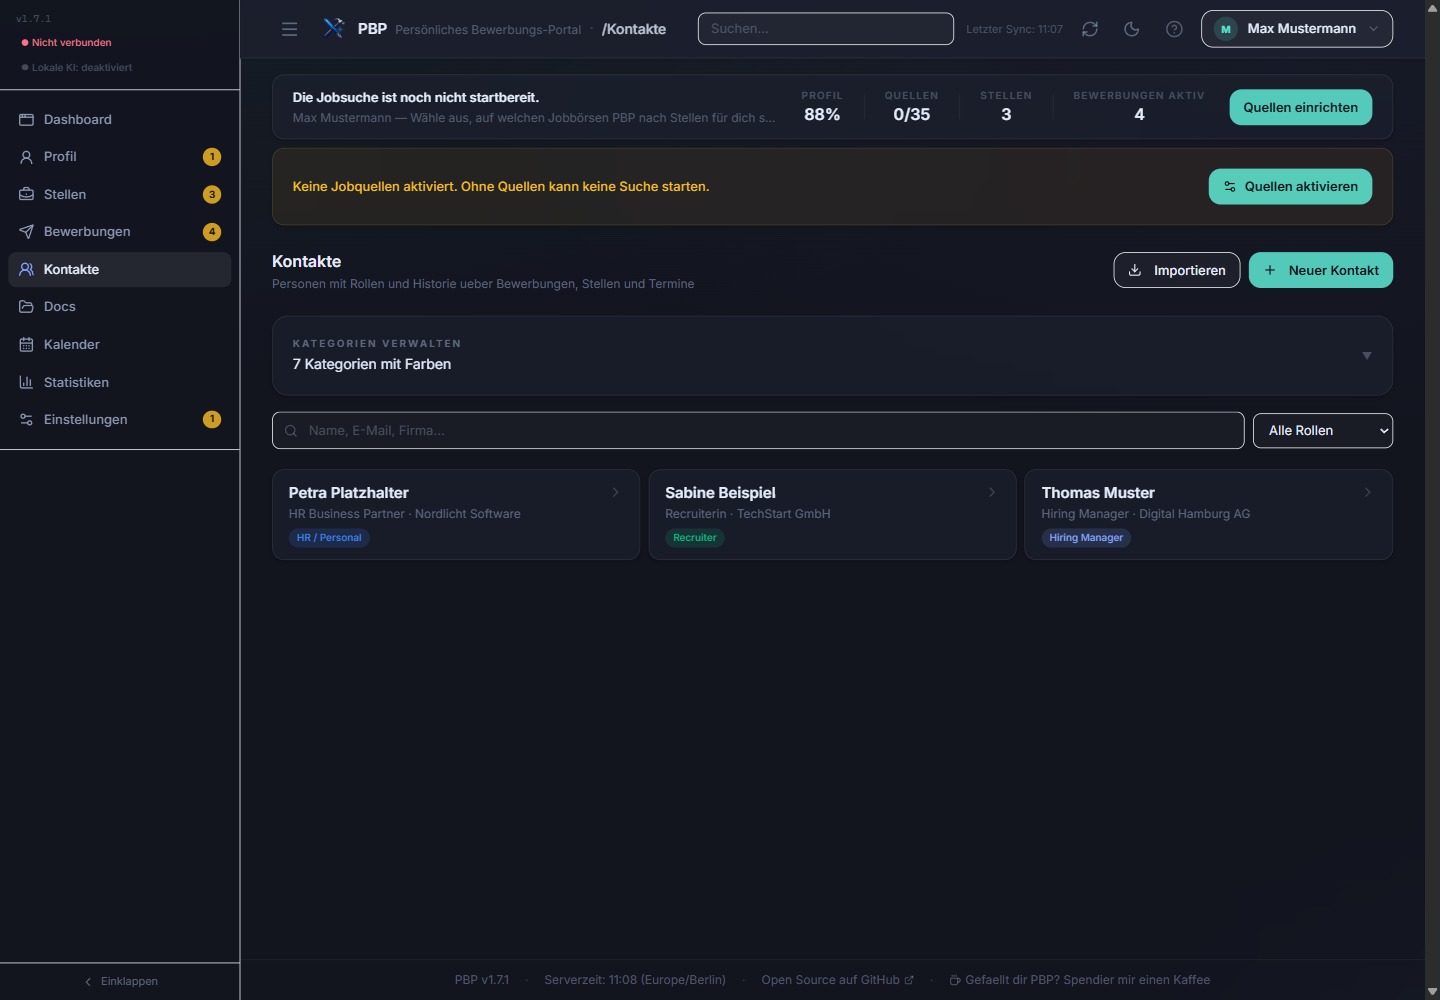Click Thomas Muster name
Viewport: 1440px width, 1000px height.
pyautogui.click(x=1098, y=493)
